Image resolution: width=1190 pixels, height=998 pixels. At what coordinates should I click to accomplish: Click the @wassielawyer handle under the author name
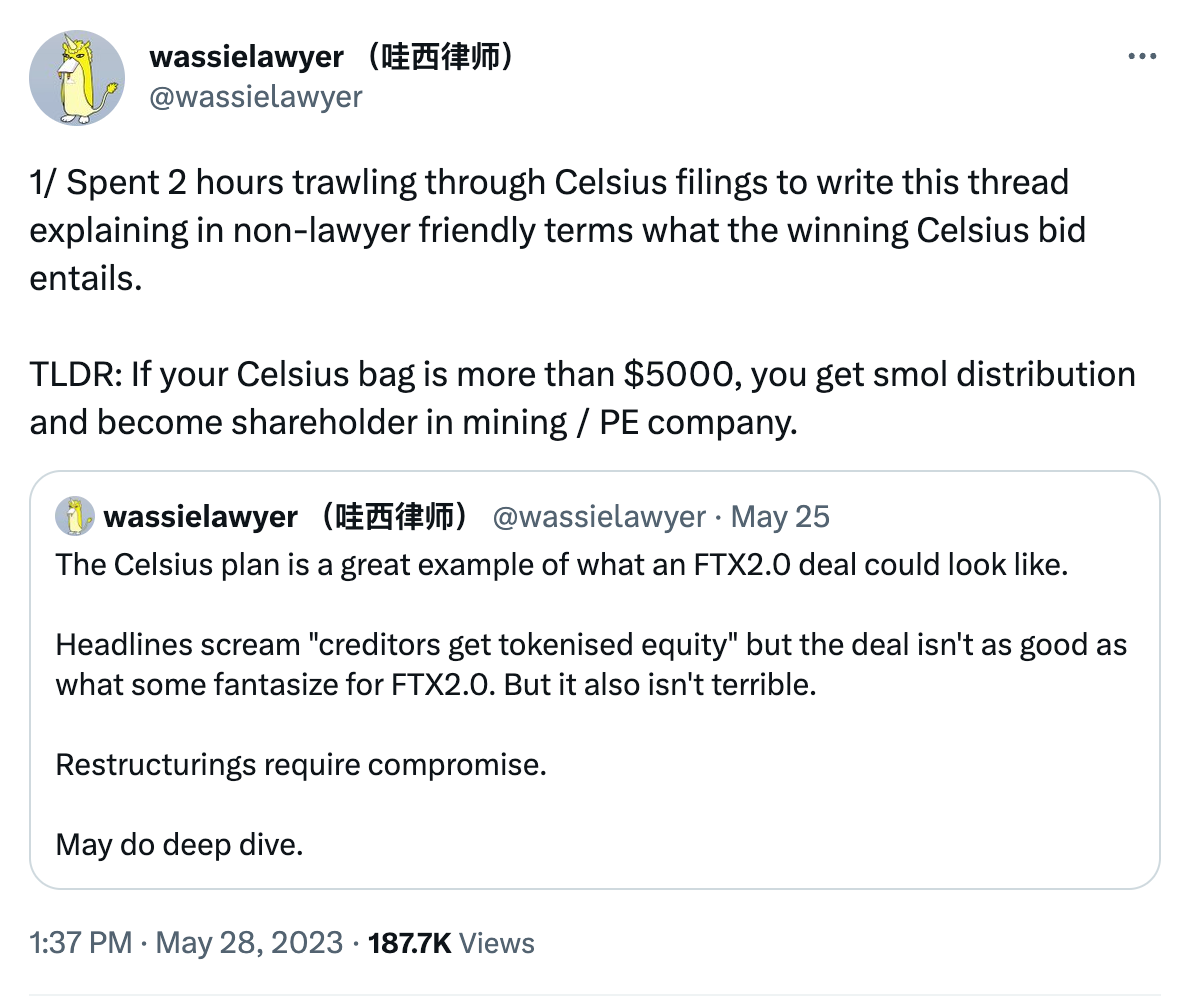[x=255, y=97]
